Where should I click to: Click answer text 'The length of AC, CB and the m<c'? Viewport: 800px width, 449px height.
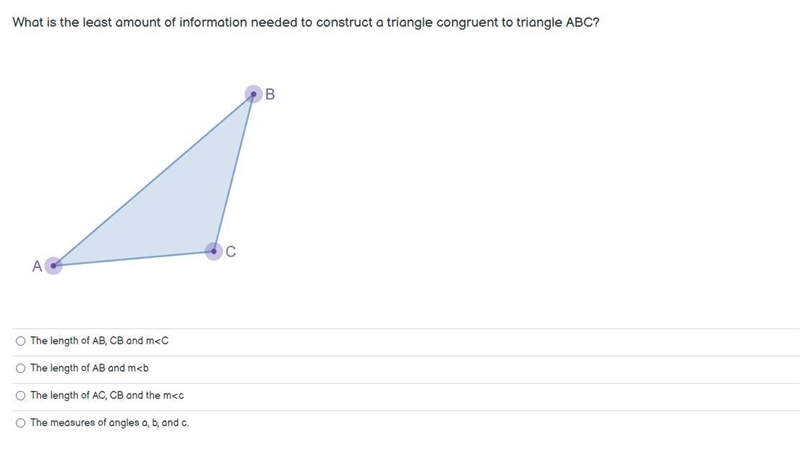click(107, 395)
